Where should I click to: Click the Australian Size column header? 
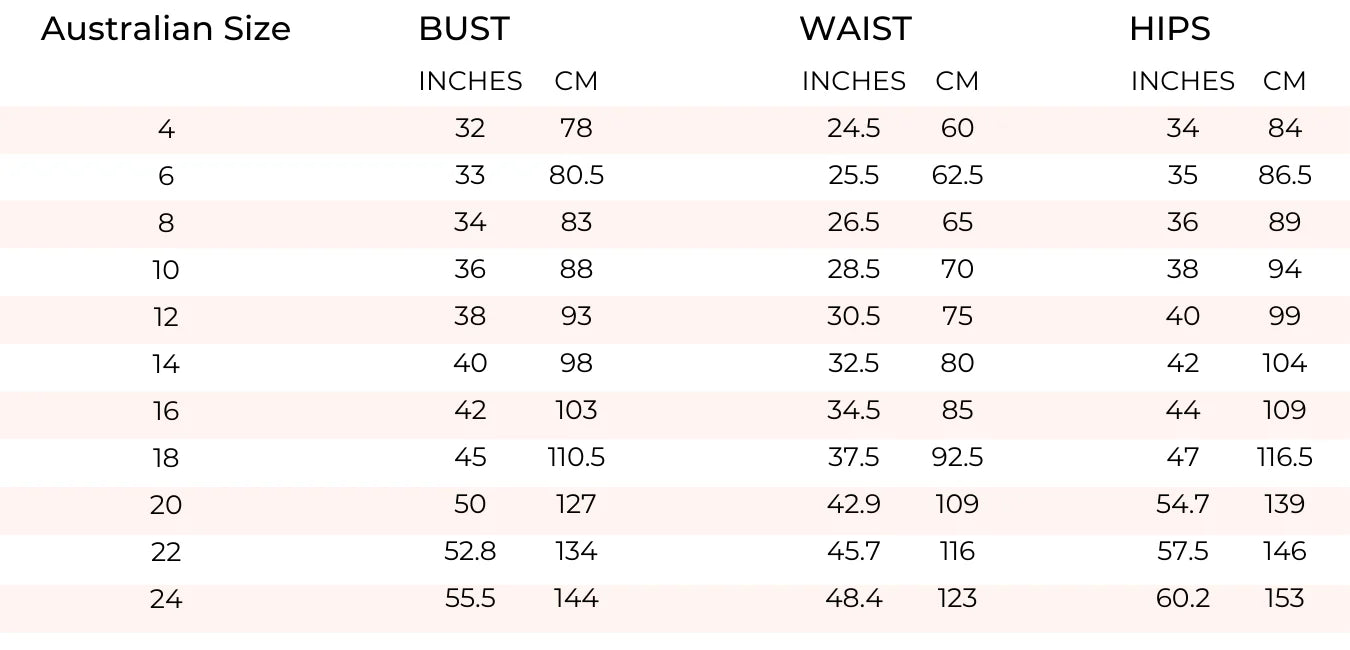[x=166, y=29]
